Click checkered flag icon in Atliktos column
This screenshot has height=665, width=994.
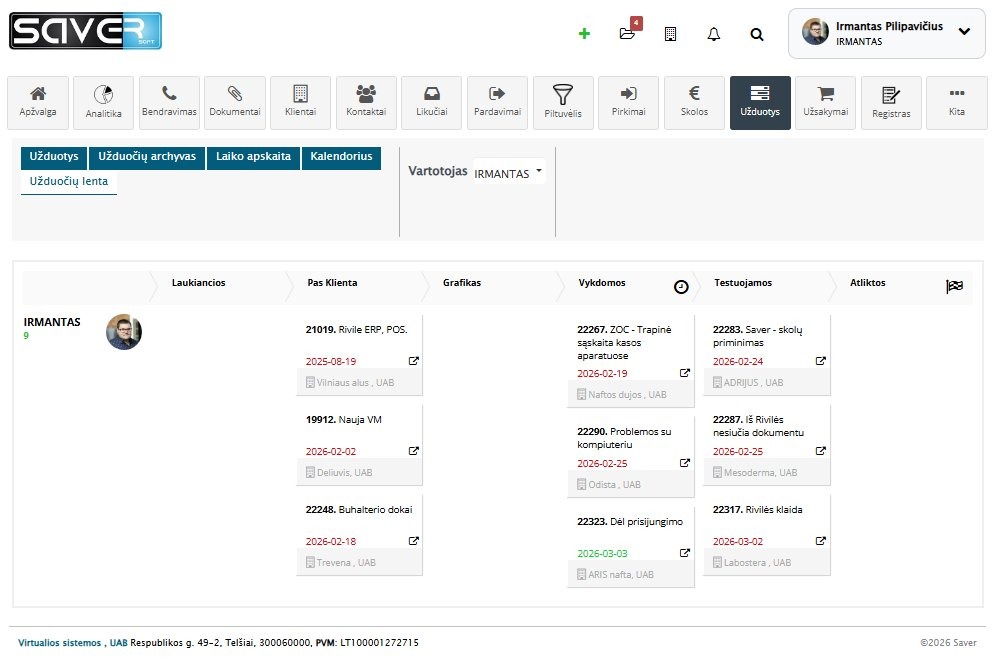954,287
